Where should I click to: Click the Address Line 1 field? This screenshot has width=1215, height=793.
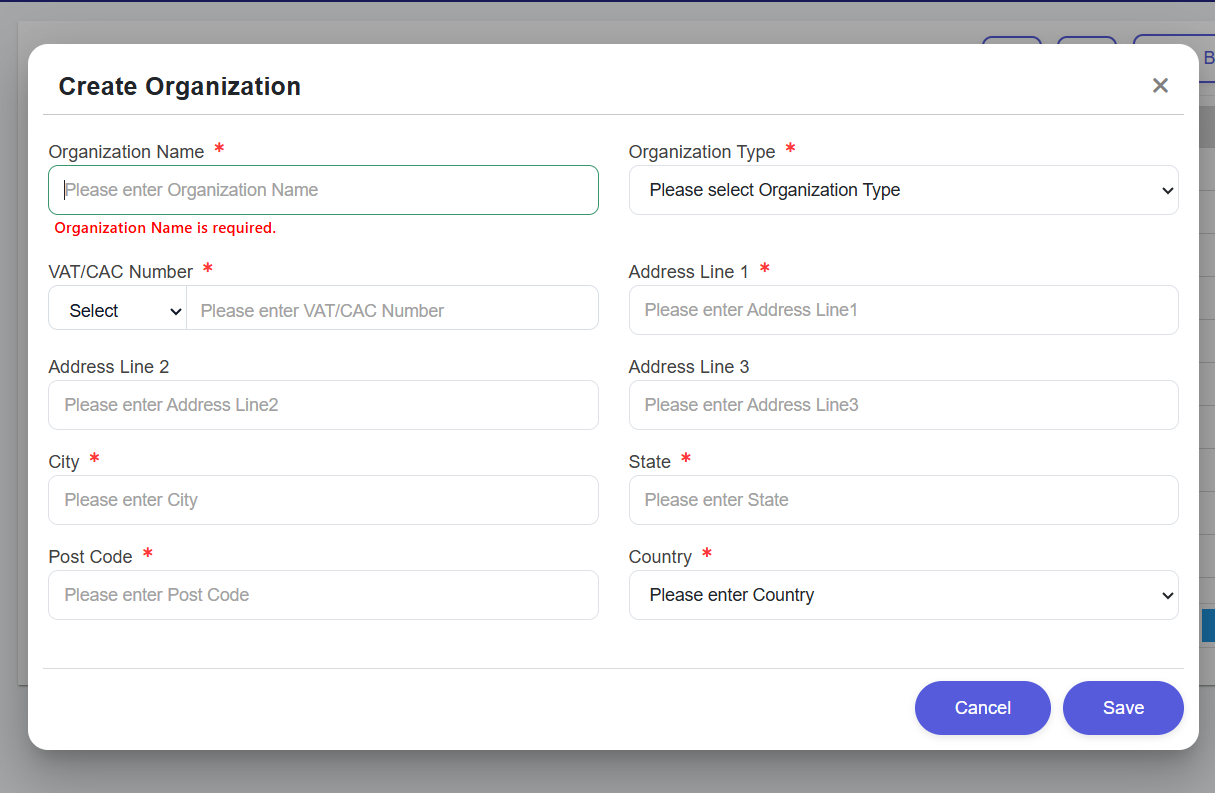pyautogui.click(x=903, y=310)
